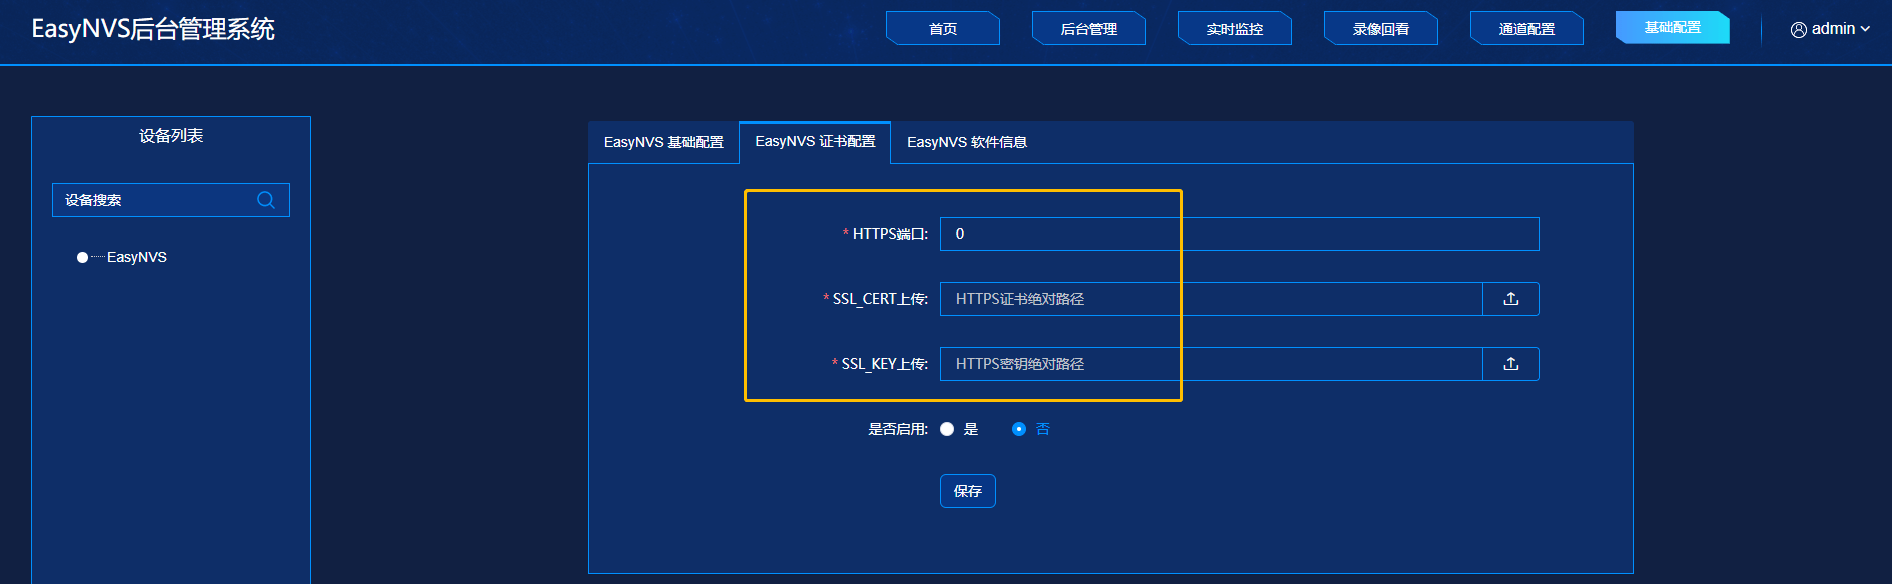Click the SSL_CERT upload icon button
The width and height of the screenshot is (1892, 584).
[x=1510, y=299]
